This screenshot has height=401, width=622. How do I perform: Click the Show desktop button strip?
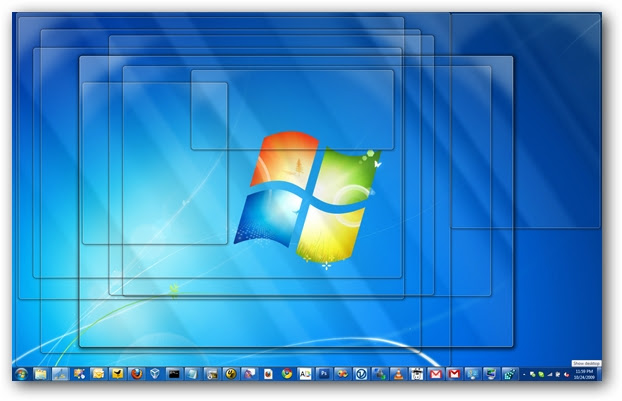tap(599, 374)
